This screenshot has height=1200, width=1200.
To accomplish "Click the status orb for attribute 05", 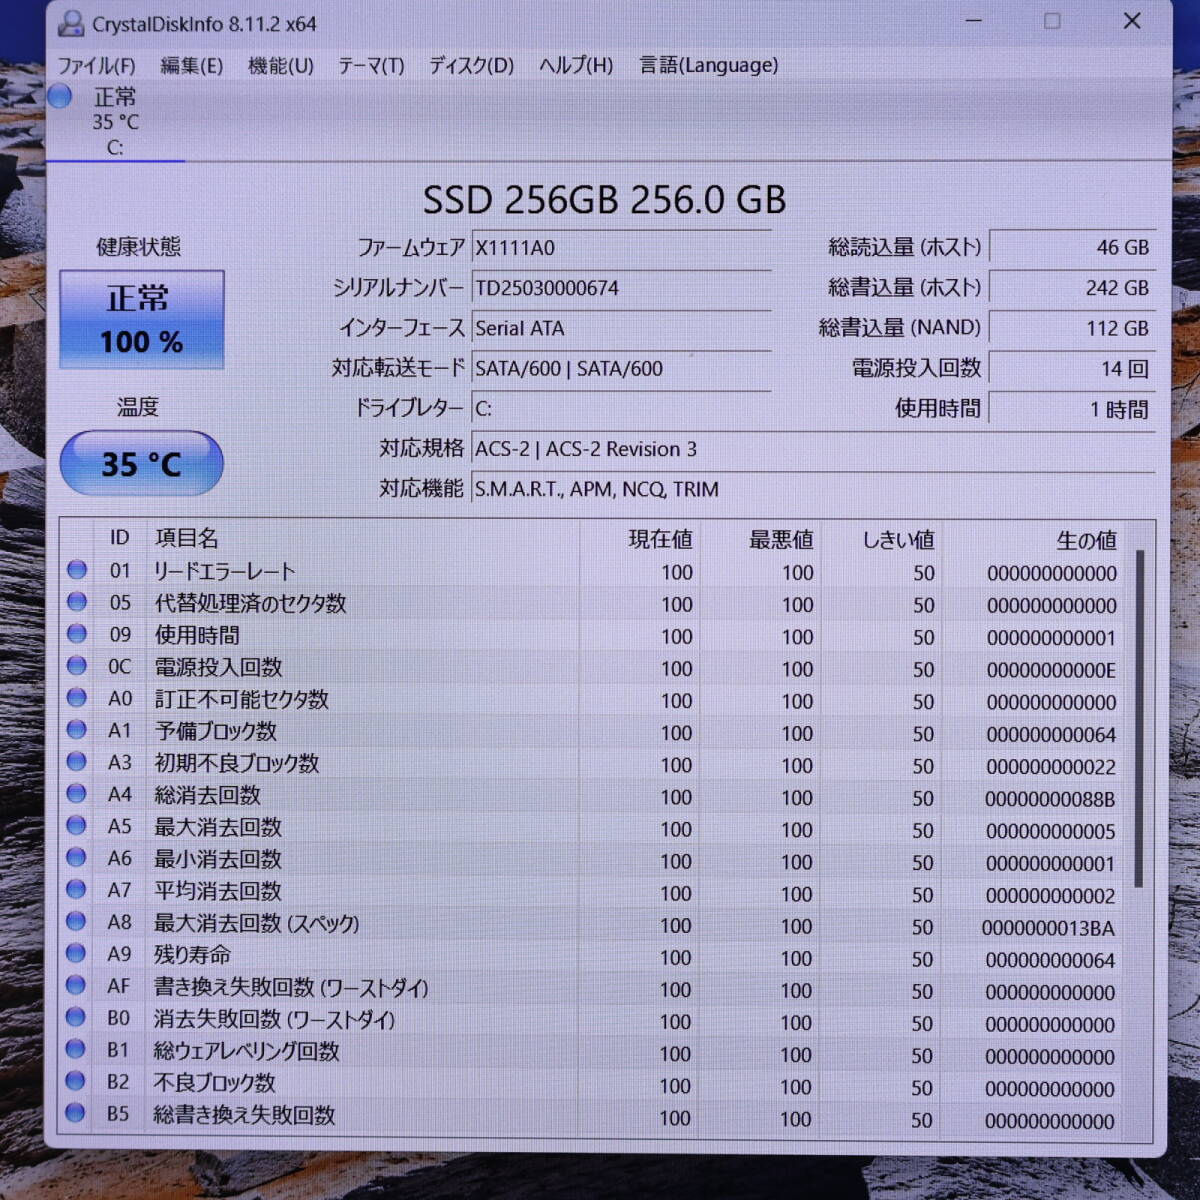I will (x=77, y=602).
